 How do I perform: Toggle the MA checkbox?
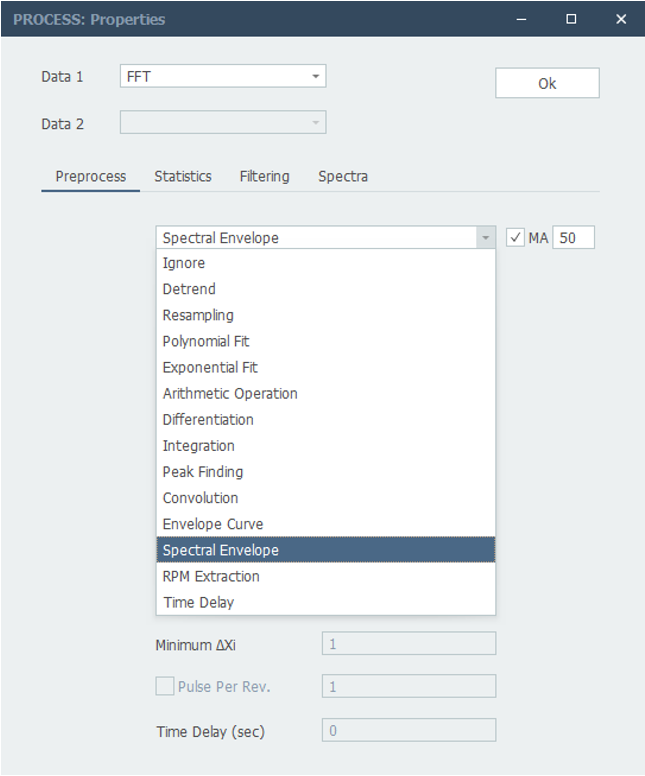(x=515, y=238)
